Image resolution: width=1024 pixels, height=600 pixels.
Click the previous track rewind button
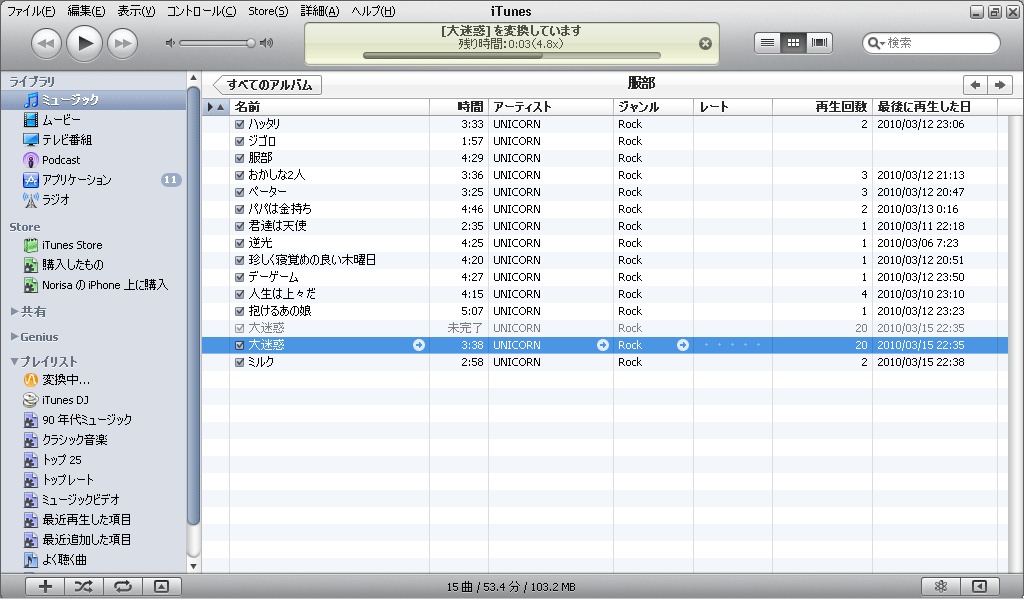point(46,44)
